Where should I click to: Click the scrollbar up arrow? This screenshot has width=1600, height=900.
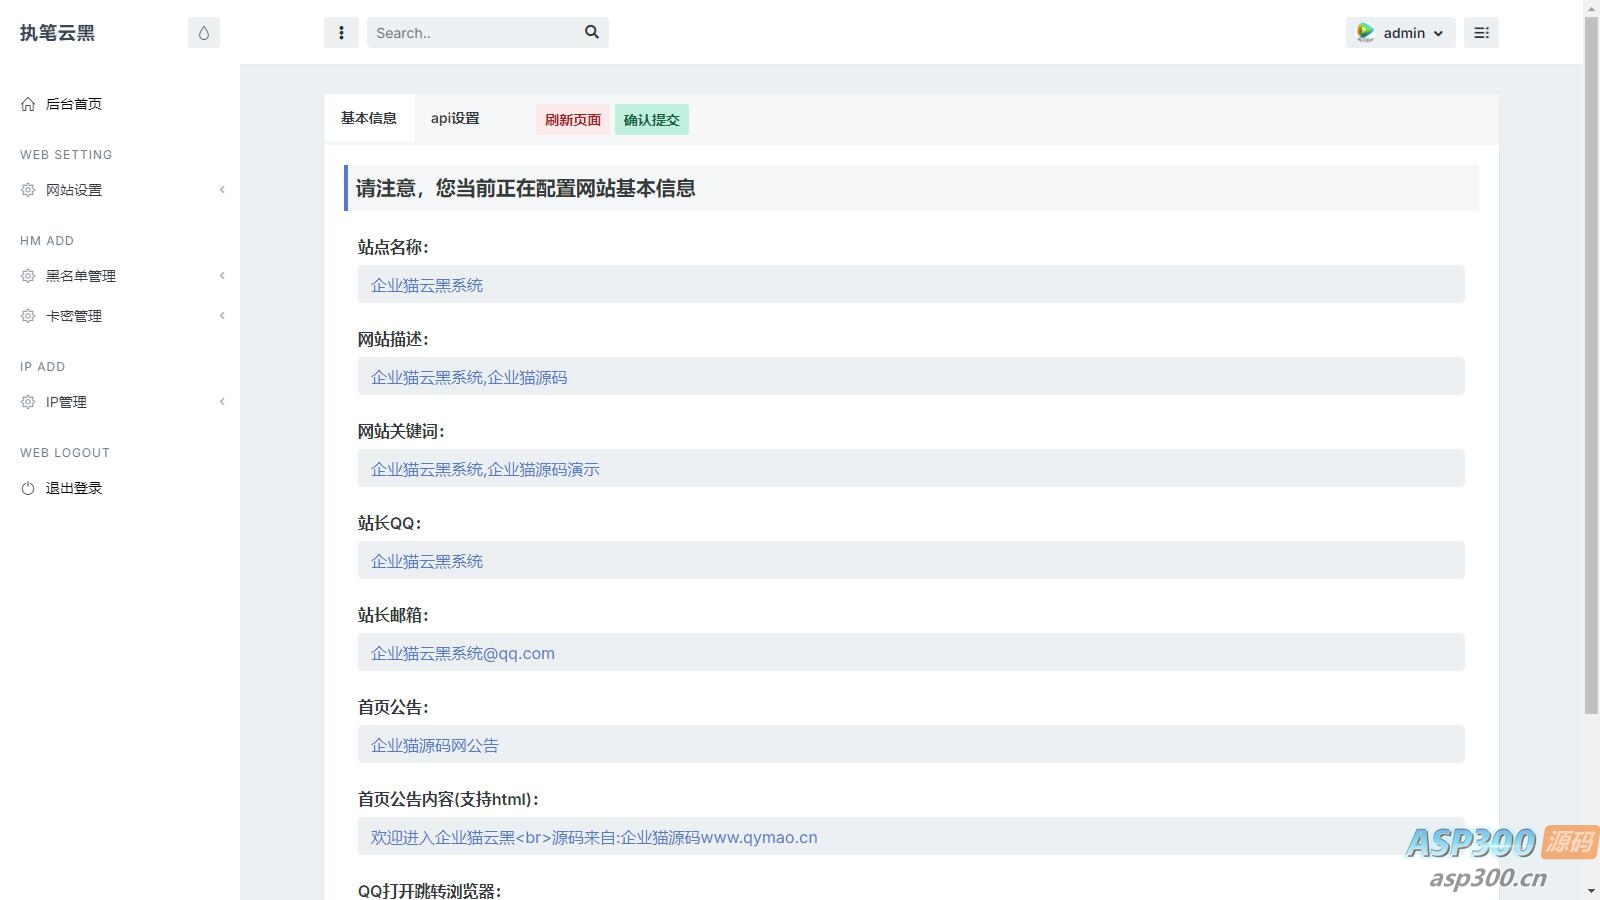click(1591, 8)
